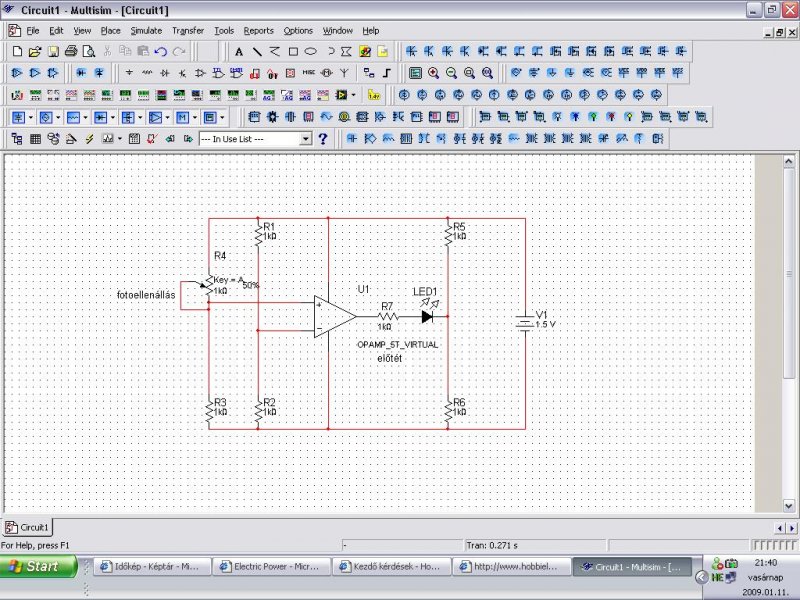Viewport: 800px width, 600px height.
Task: Open the Transfer menu
Action: click(x=188, y=31)
